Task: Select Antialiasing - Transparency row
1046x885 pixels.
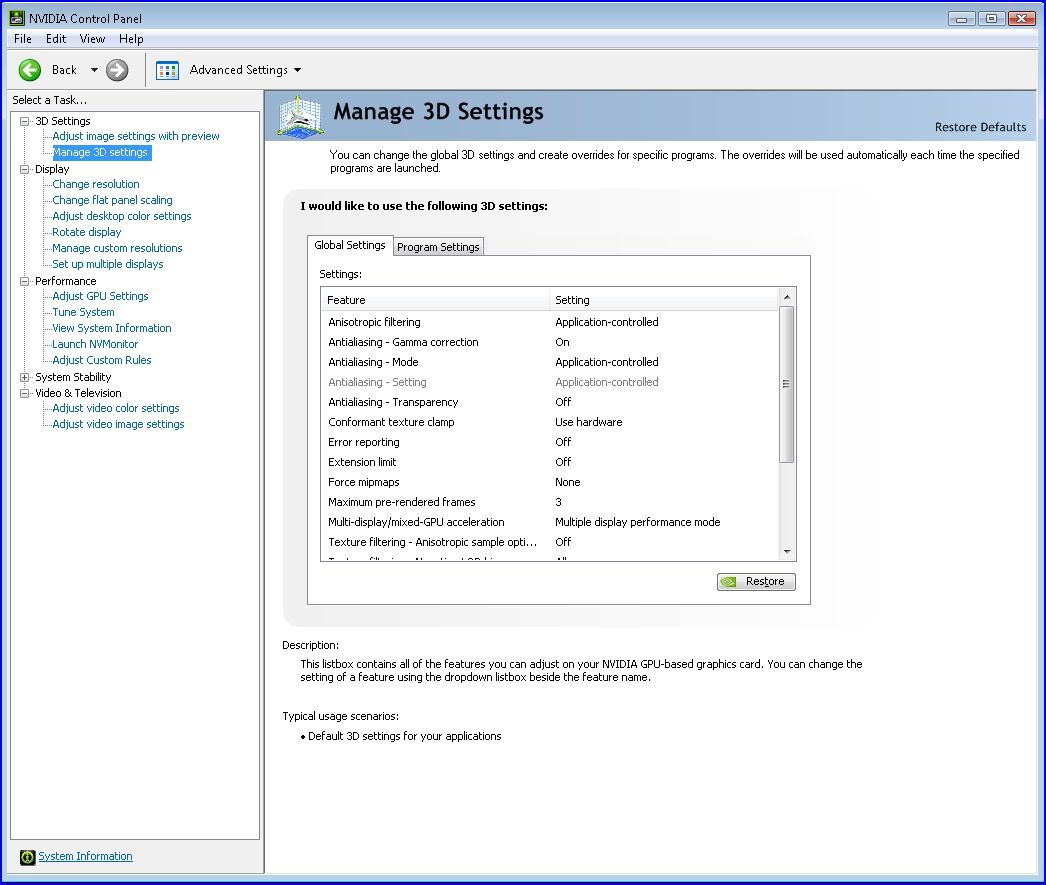Action: 550,402
